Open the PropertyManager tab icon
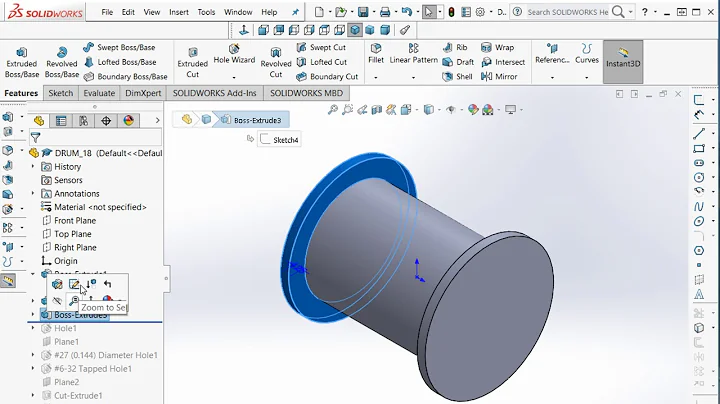The image size is (720, 404). pos(61,121)
